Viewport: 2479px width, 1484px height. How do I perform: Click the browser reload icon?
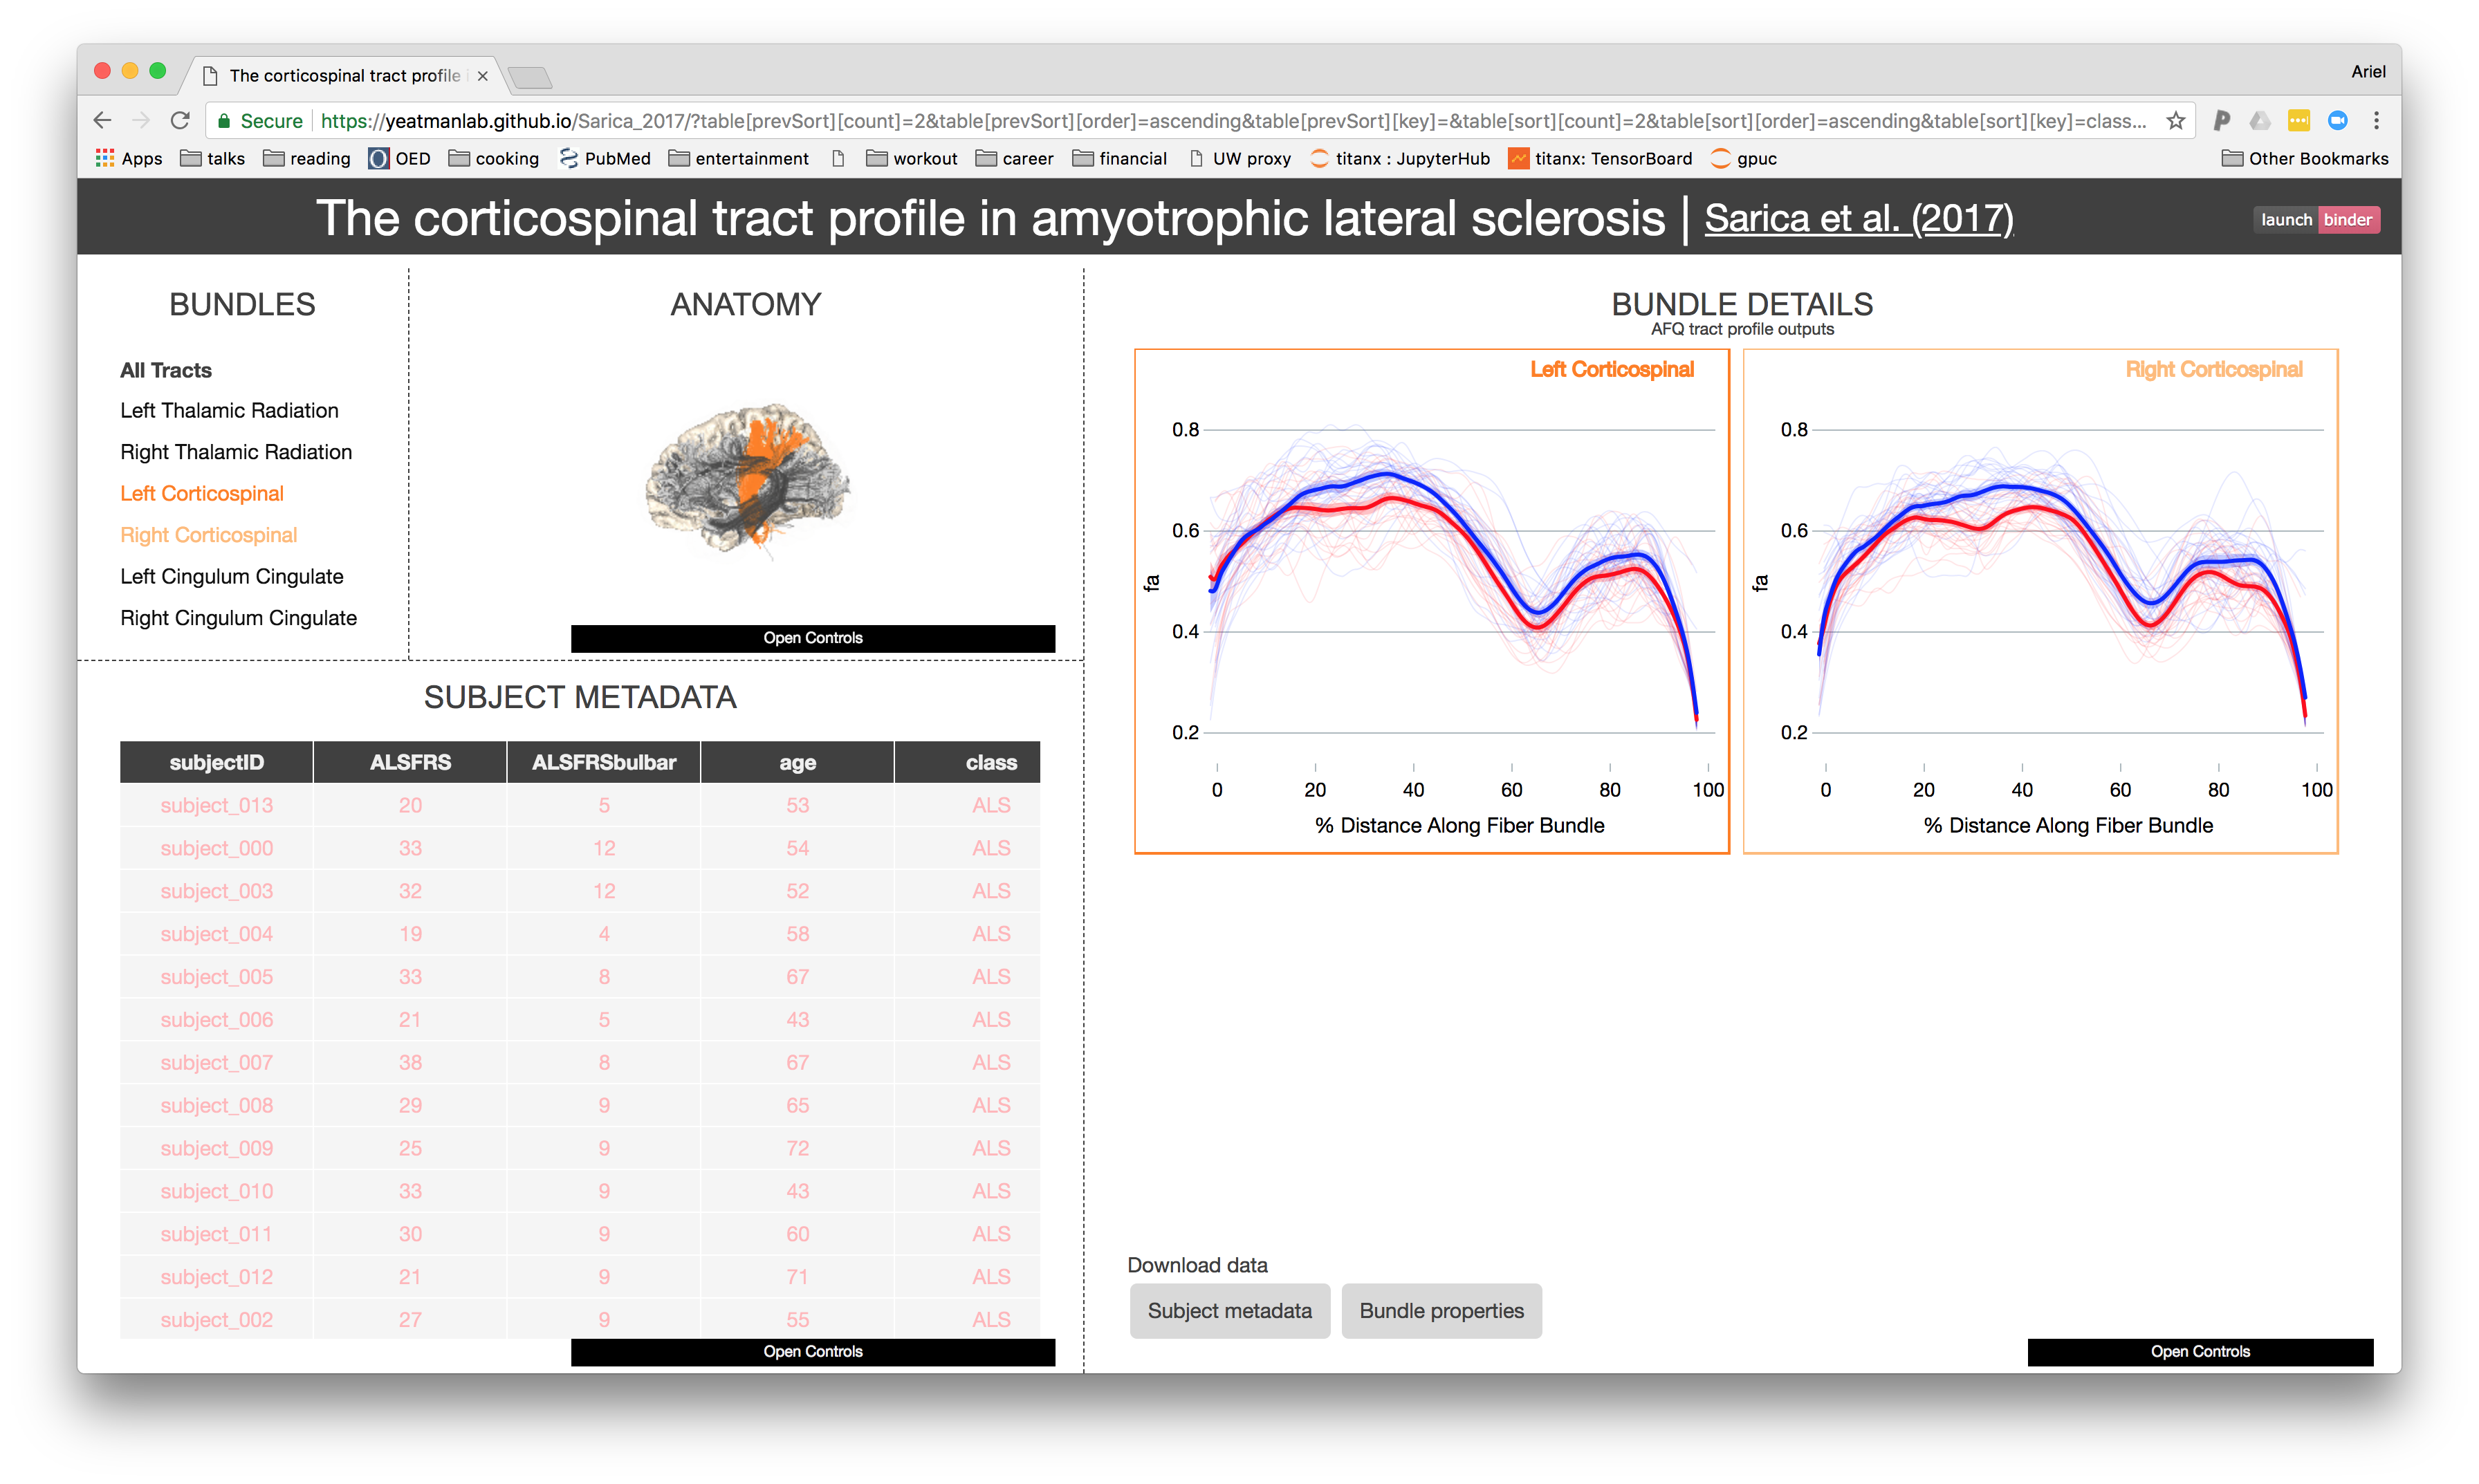click(x=180, y=121)
